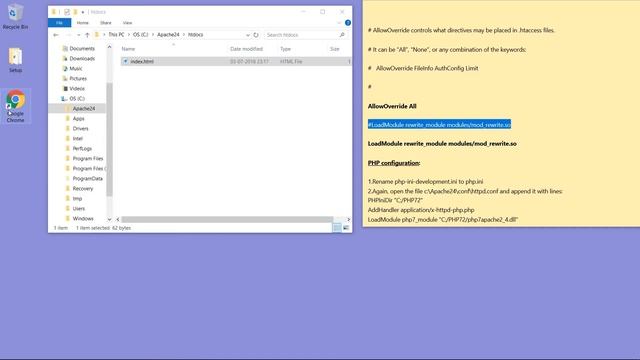
Task: Expand the chevron after OS (C:) in path
Action: 153,35
